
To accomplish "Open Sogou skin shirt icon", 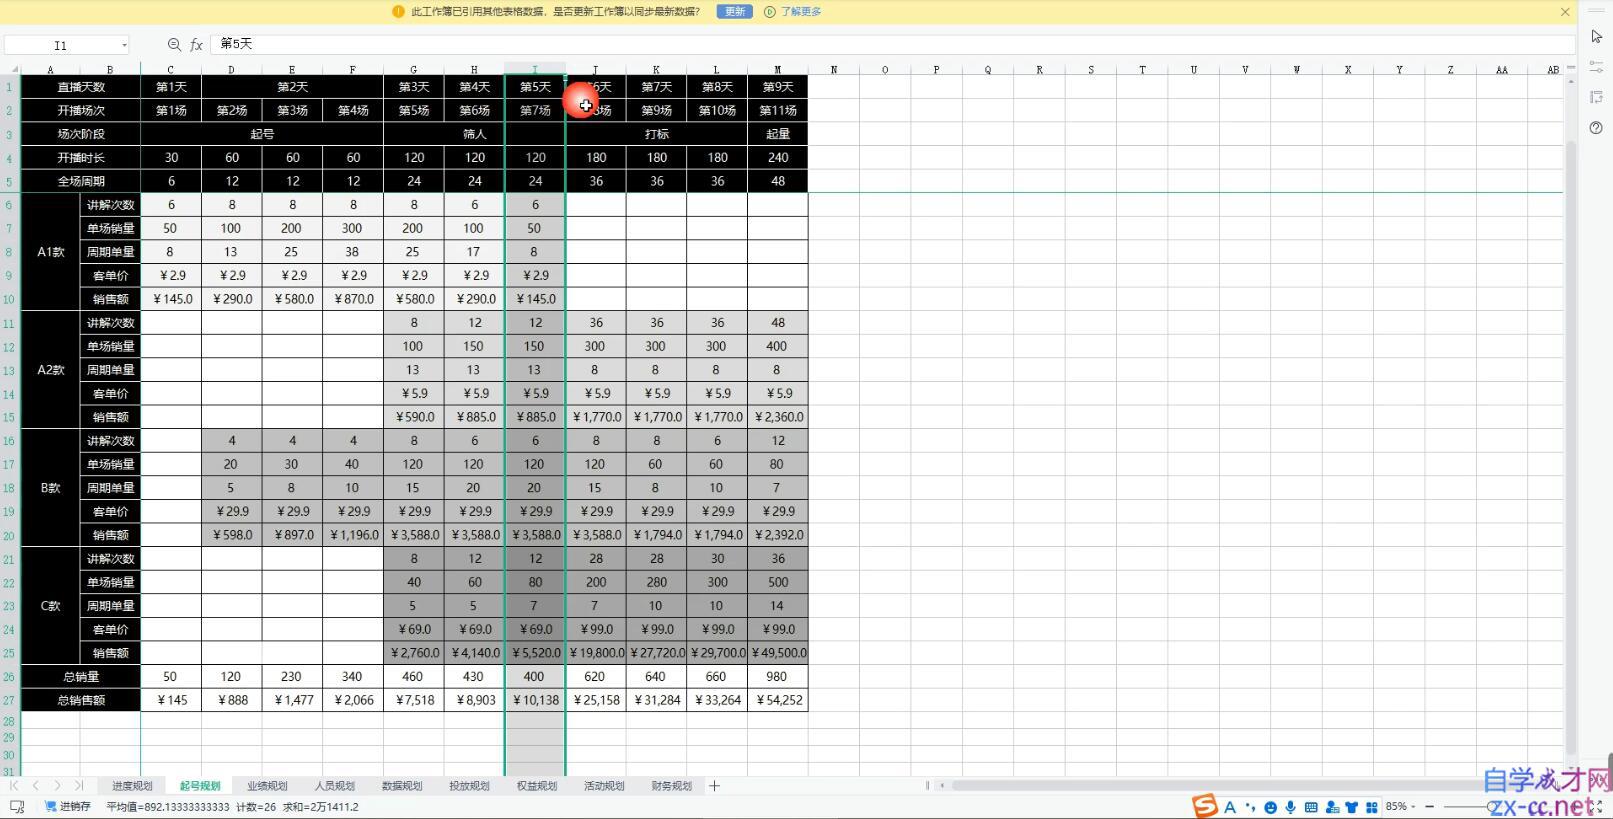I will click(1352, 807).
